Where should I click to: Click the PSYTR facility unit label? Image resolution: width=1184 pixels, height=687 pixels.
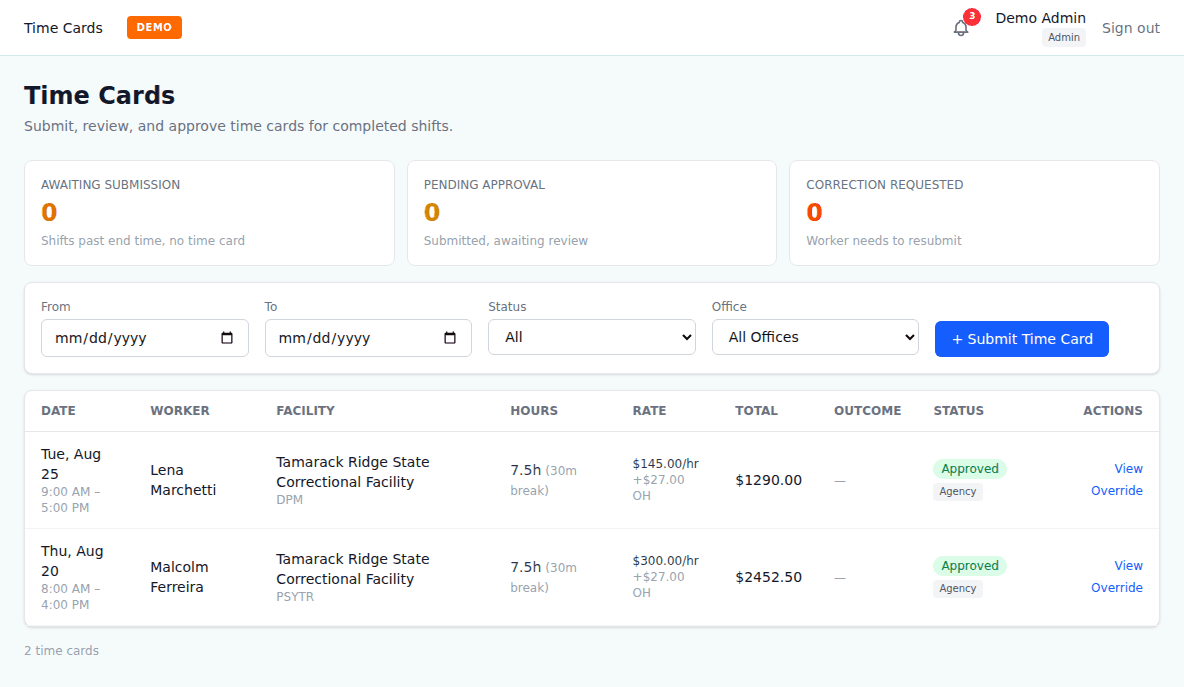[x=294, y=596]
